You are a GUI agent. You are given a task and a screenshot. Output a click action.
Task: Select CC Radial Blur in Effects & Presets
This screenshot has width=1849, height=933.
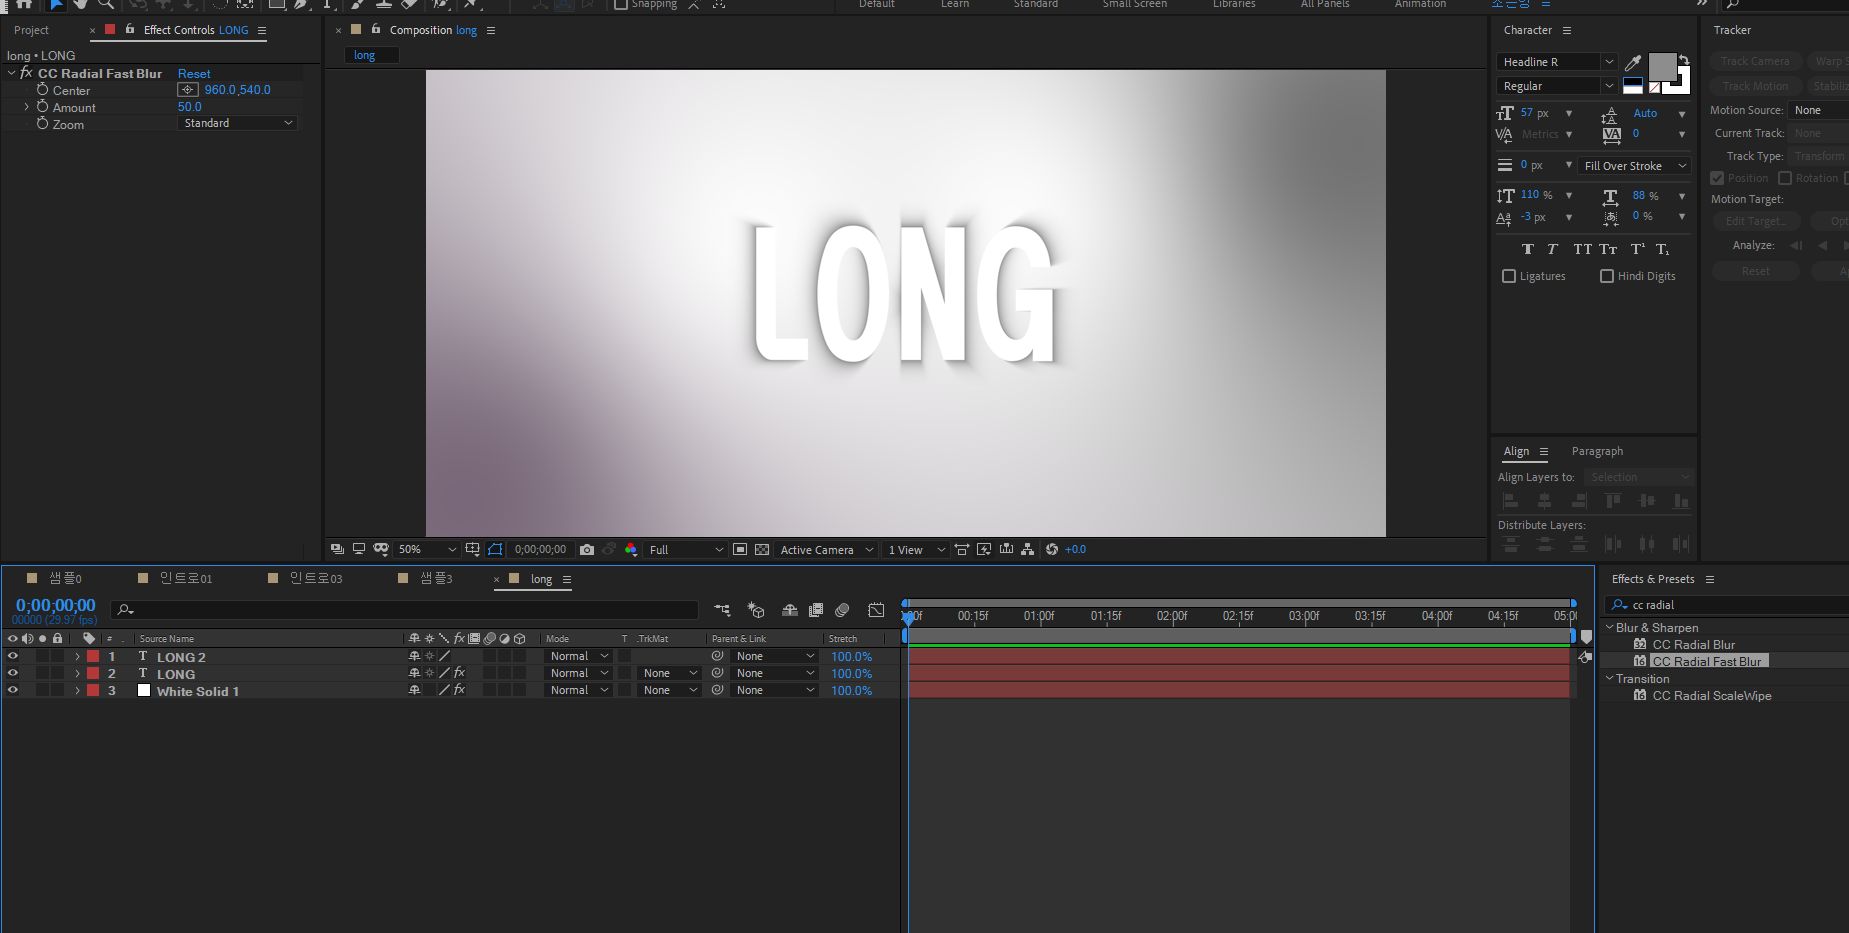(1693, 645)
